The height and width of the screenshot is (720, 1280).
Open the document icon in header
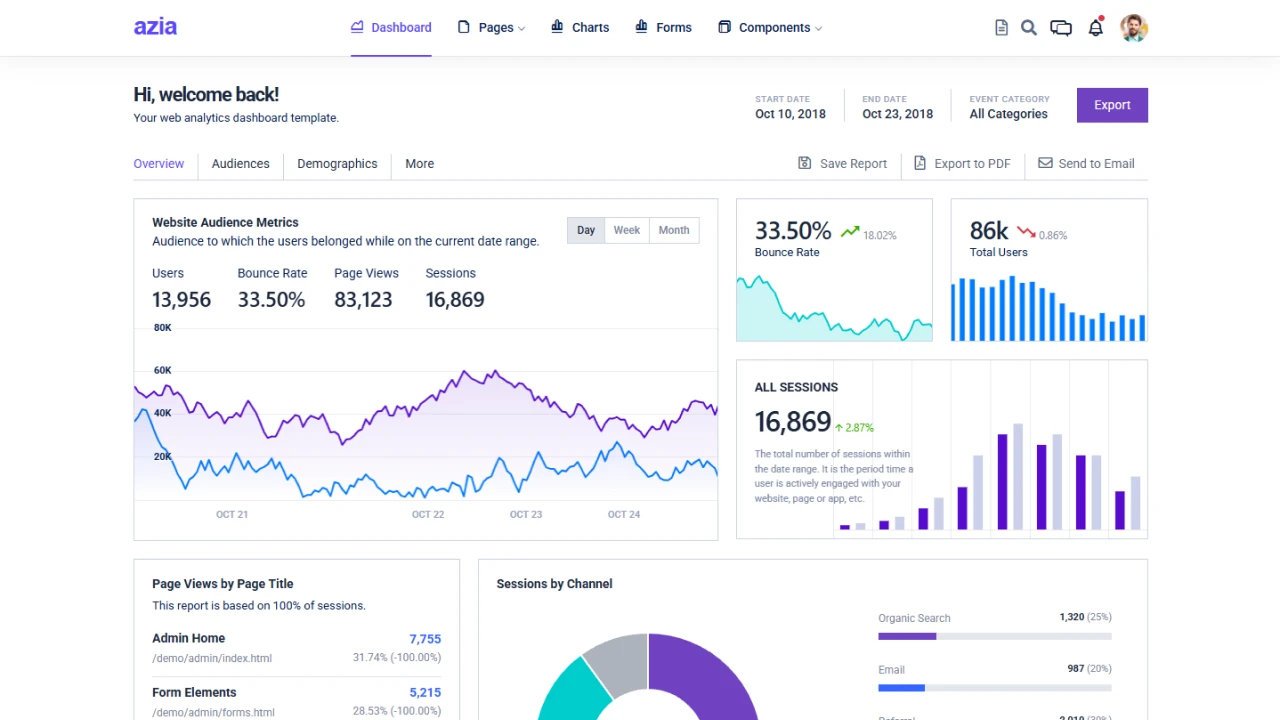click(x=1001, y=28)
